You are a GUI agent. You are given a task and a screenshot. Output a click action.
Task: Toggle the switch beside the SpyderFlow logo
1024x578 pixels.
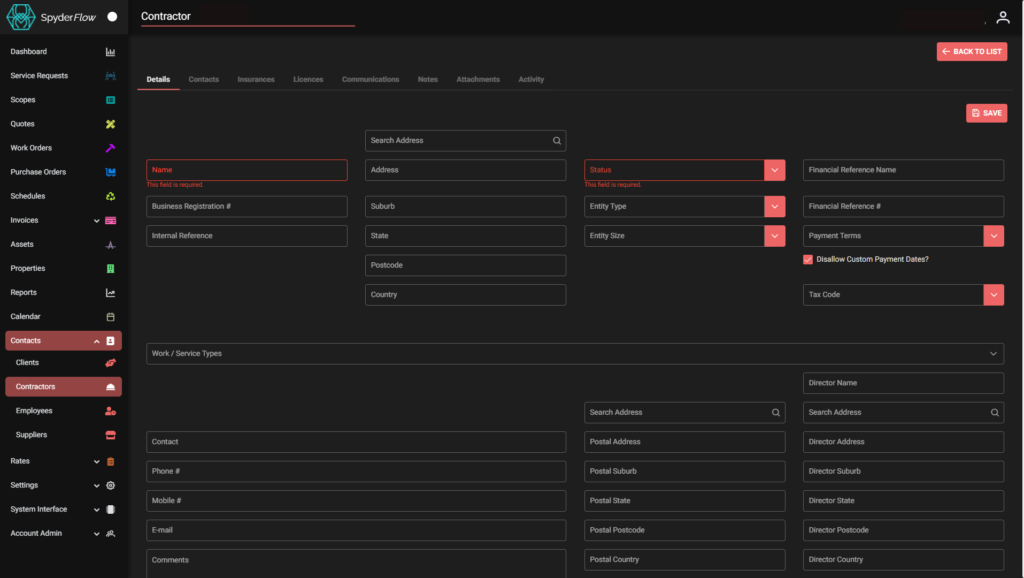point(112,17)
